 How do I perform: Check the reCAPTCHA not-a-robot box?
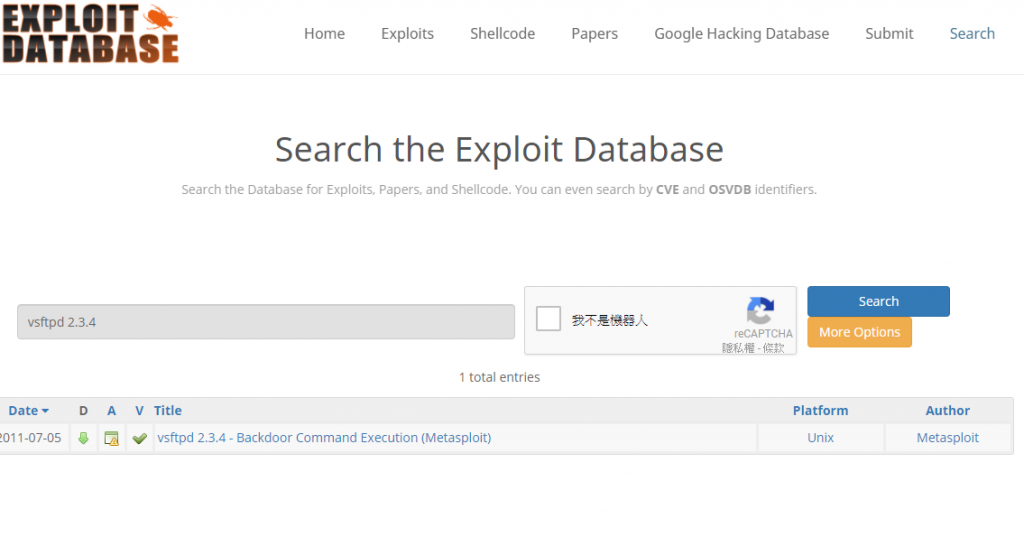click(x=549, y=319)
